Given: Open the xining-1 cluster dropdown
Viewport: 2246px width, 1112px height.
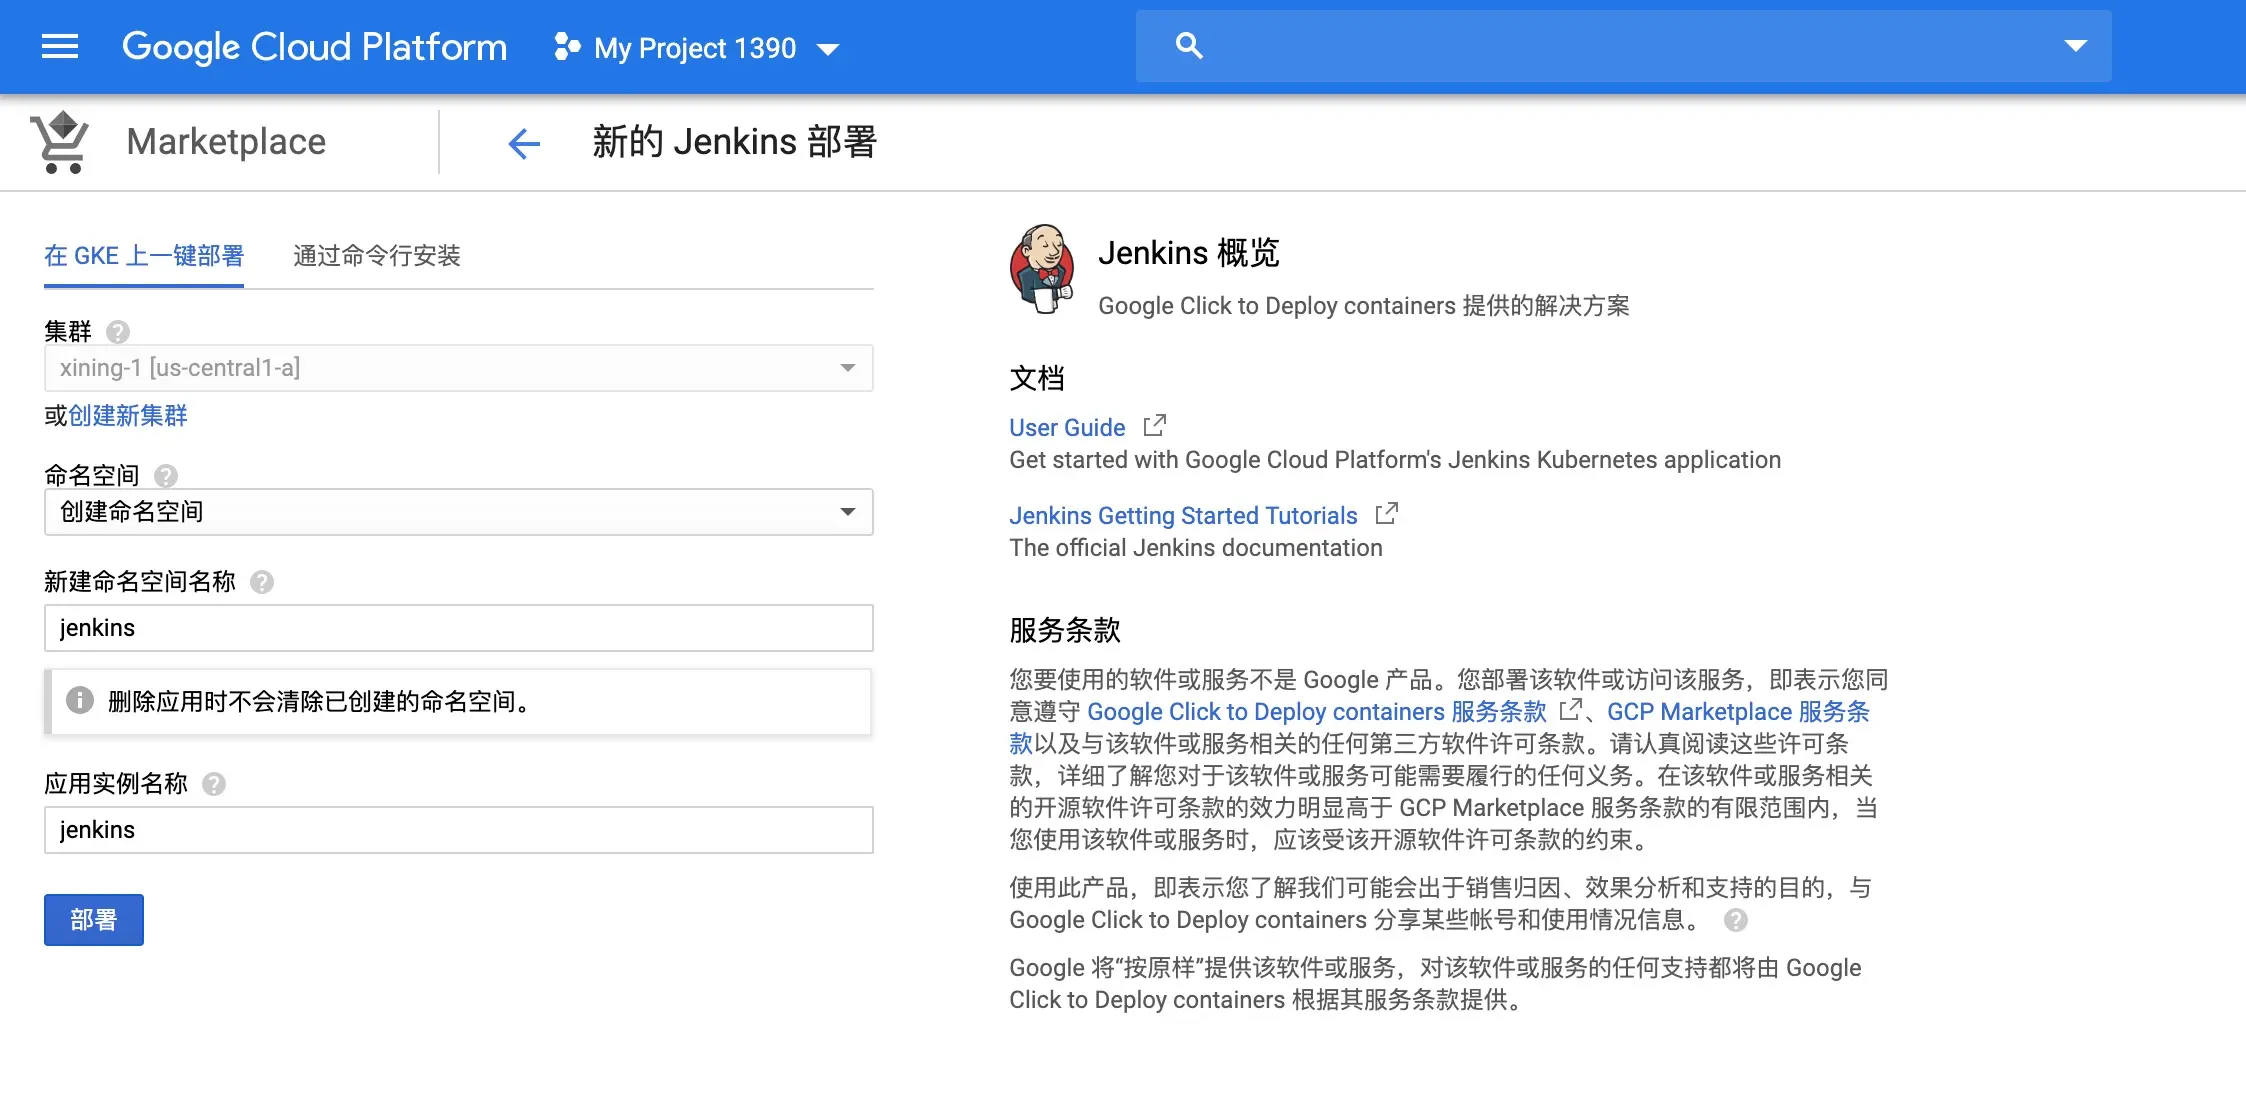Looking at the screenshot, I should [x=458, y=368].
